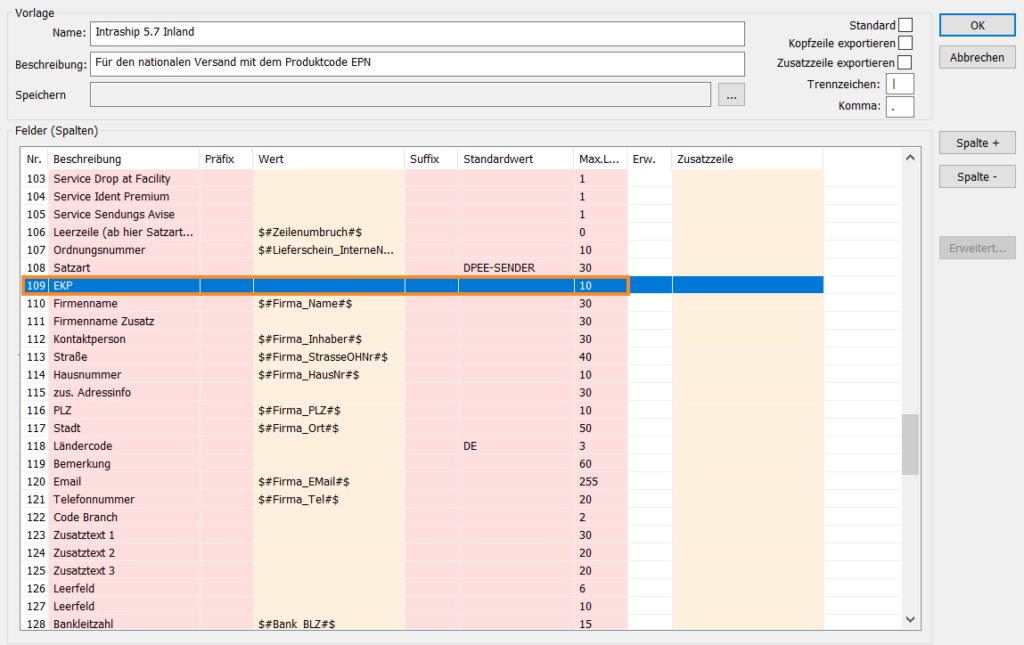
Task: Click the vertical scrollbar thumb
Action: 910,445
